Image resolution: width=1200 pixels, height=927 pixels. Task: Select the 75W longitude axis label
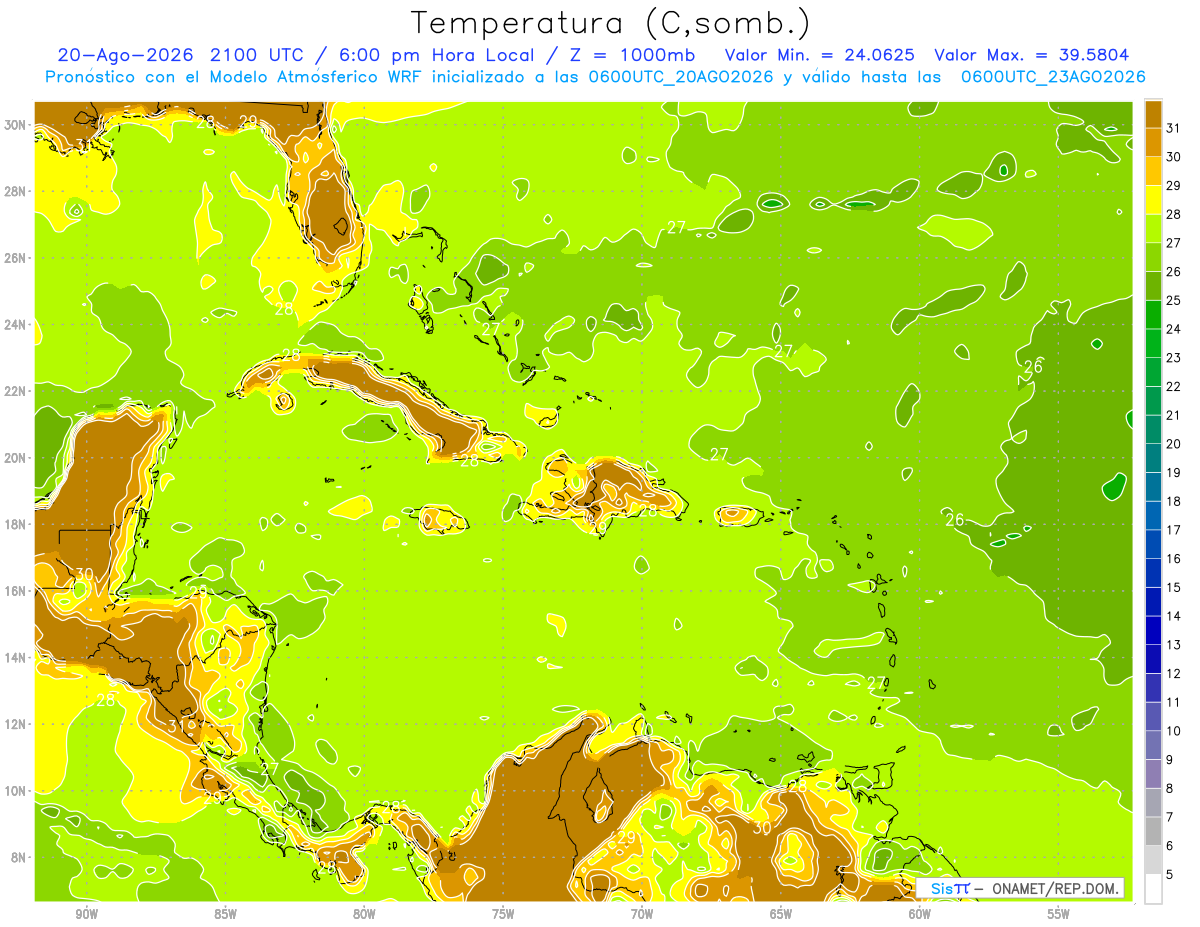[503, 914]
